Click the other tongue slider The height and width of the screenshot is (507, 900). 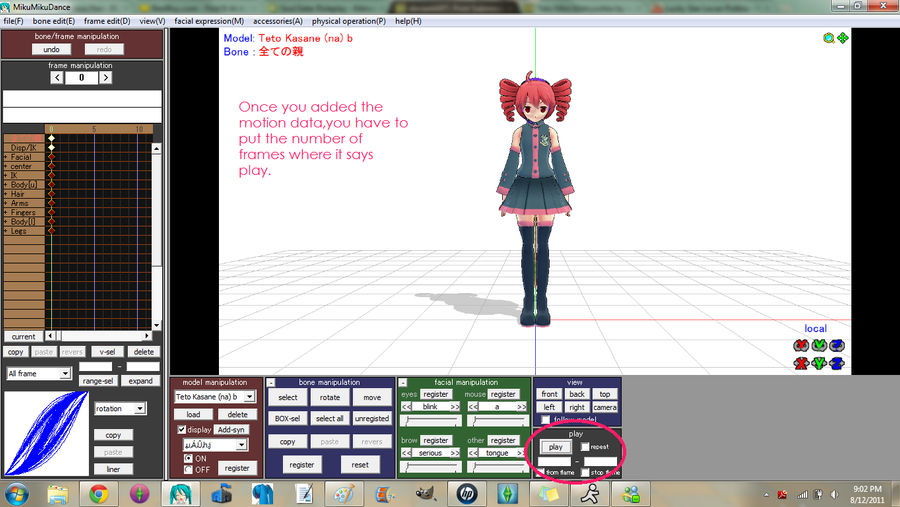point(497,467)
